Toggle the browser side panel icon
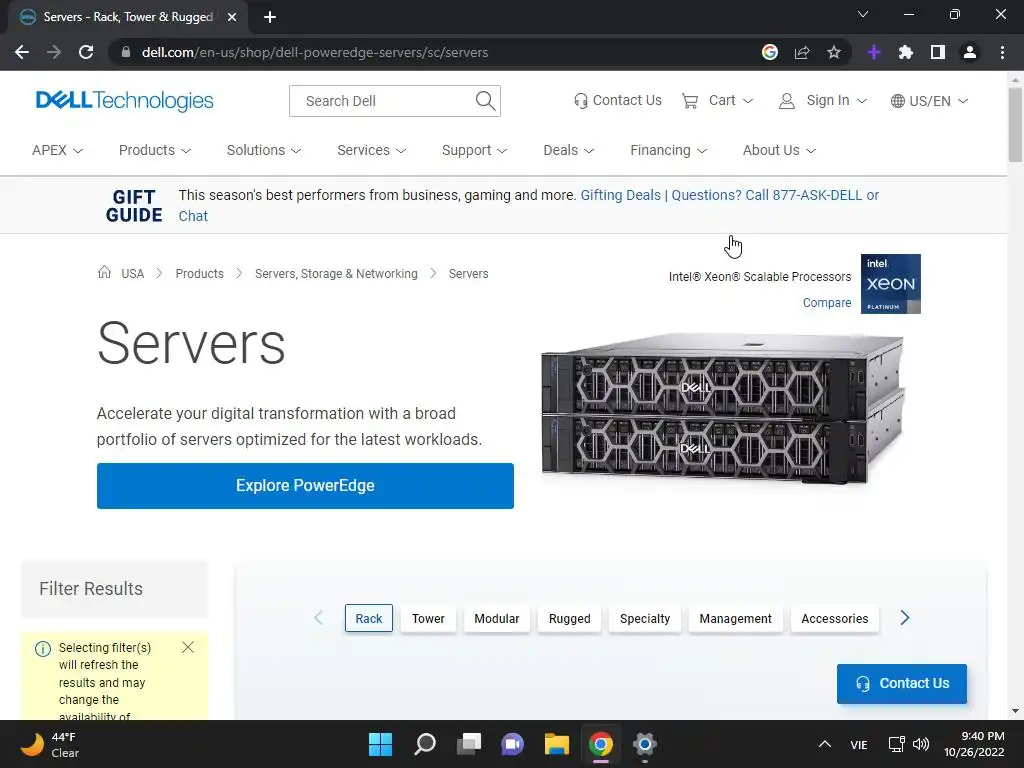Image resolution: width=1024 pixels, height=768 pixels. tap(938, 52)
